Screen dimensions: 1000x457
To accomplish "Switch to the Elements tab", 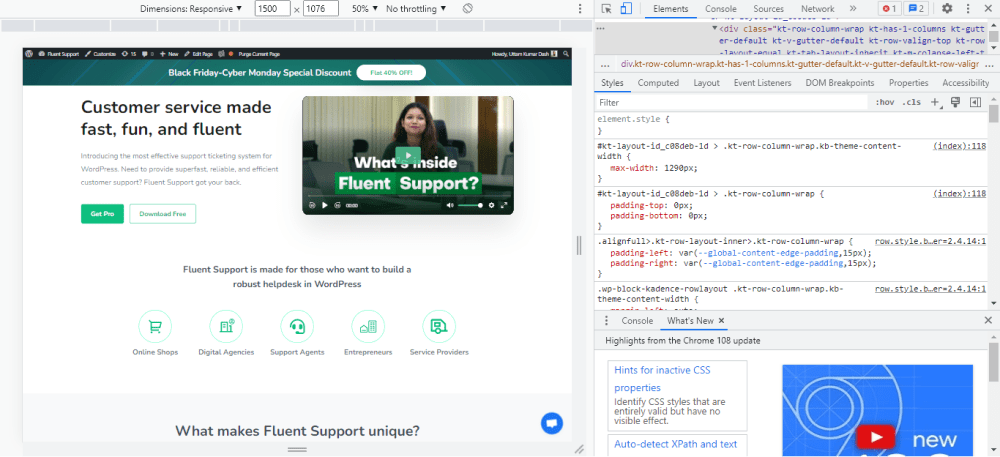I will point(670,9).
